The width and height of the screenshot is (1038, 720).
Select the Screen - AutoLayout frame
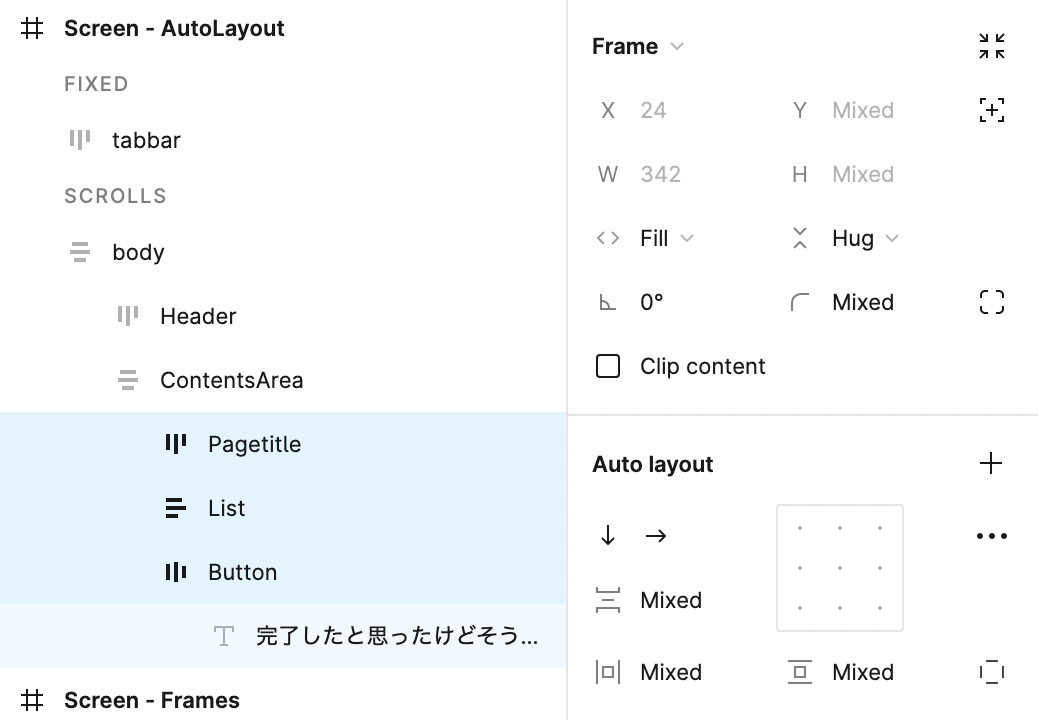(174, 28)
